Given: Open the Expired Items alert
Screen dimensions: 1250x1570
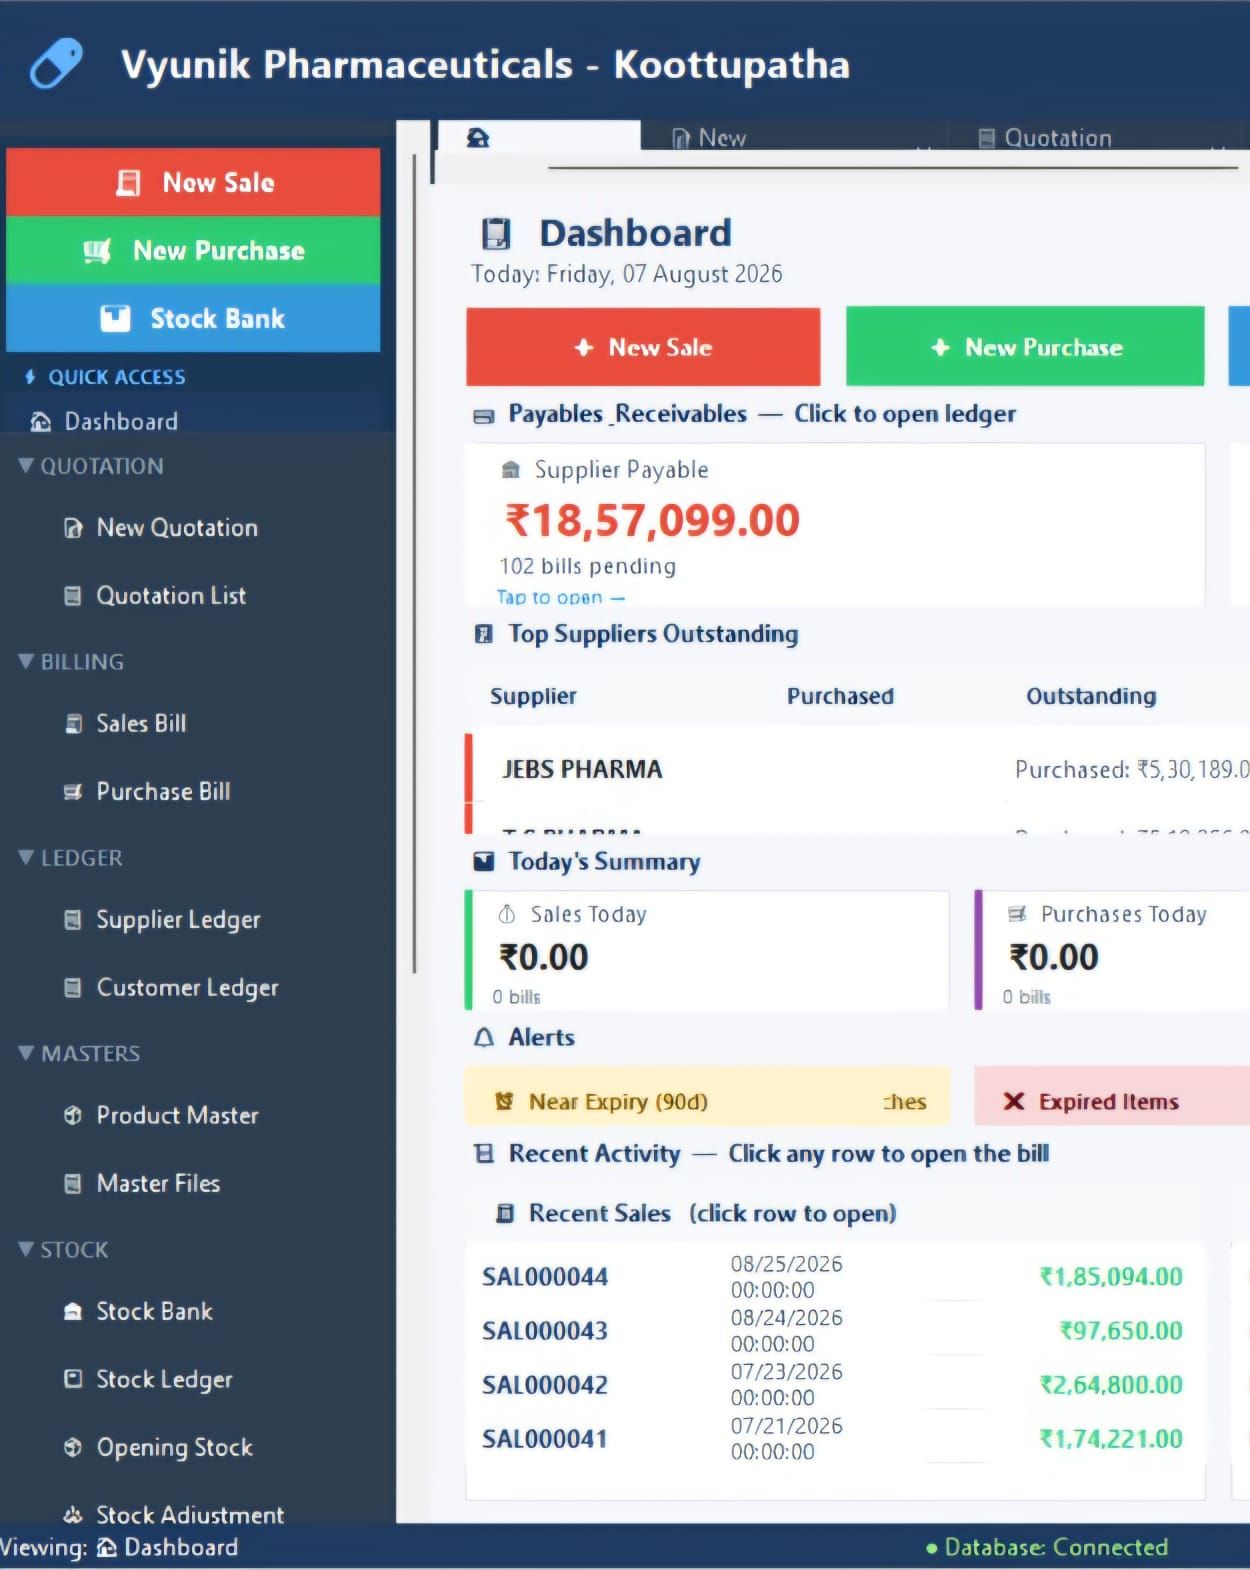Looking at the screenshot, I should click(x=1112, y=1097).
